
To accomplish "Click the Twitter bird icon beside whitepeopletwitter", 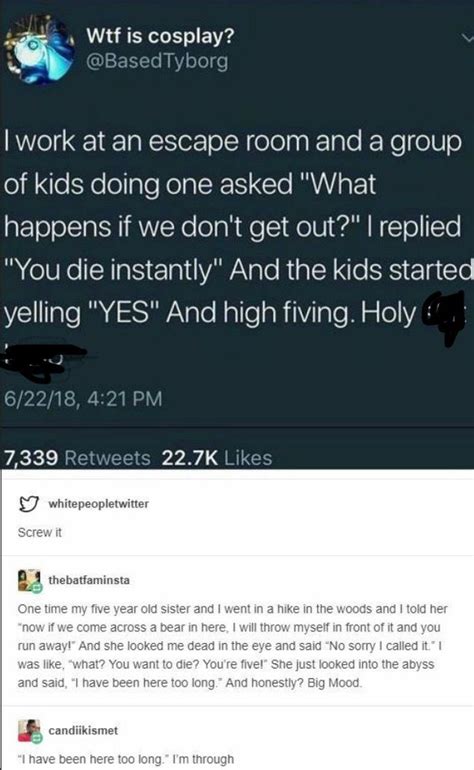I will [x=28, y=504].
